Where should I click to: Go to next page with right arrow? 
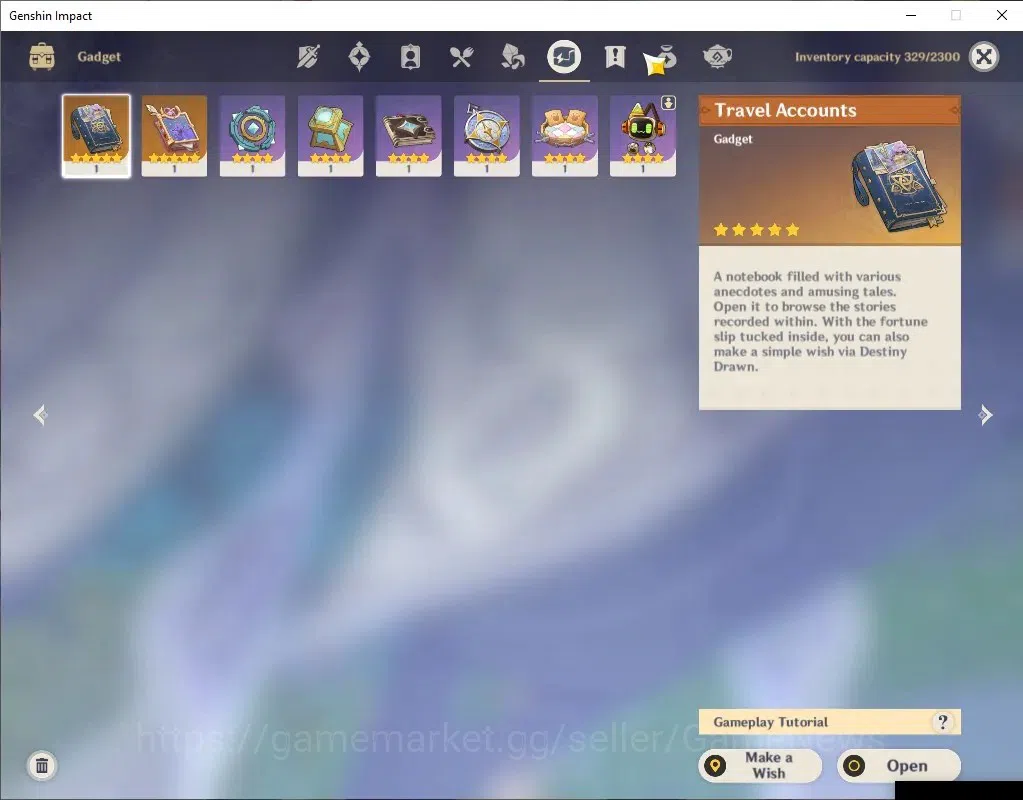coord(985,415)
